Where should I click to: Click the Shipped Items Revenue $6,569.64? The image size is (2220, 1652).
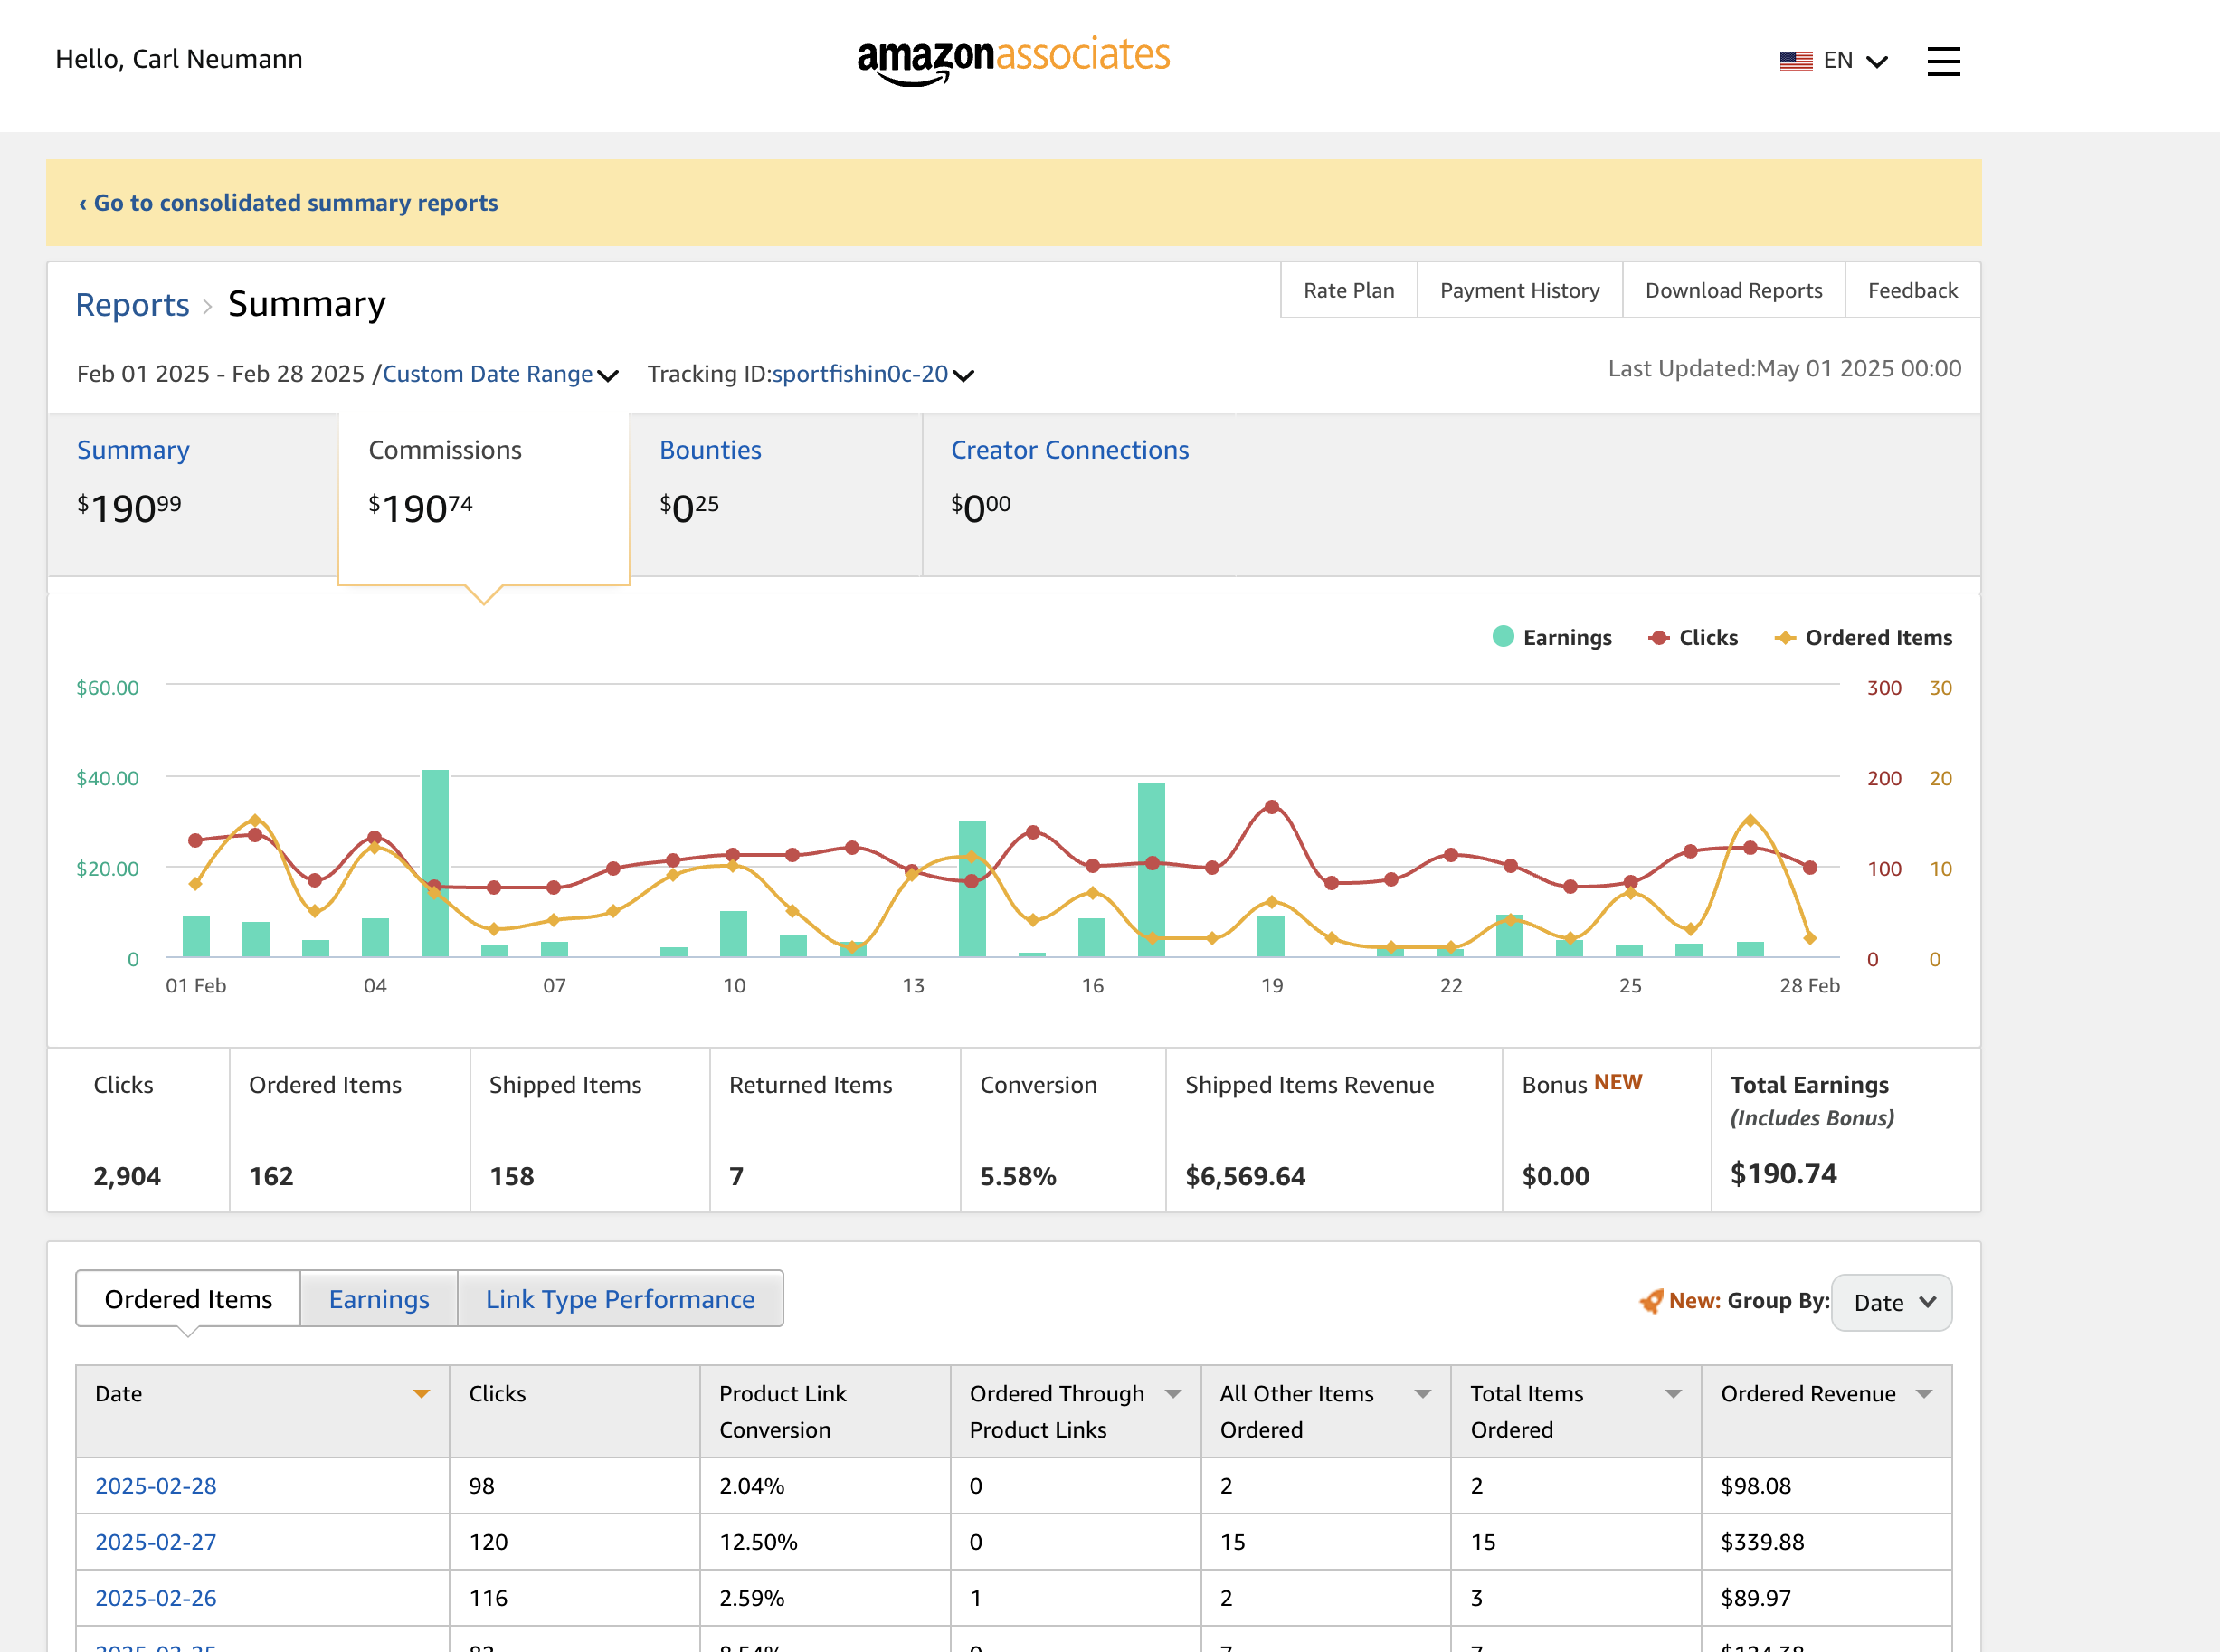pyautogui.click(x=1245, y=1175)
